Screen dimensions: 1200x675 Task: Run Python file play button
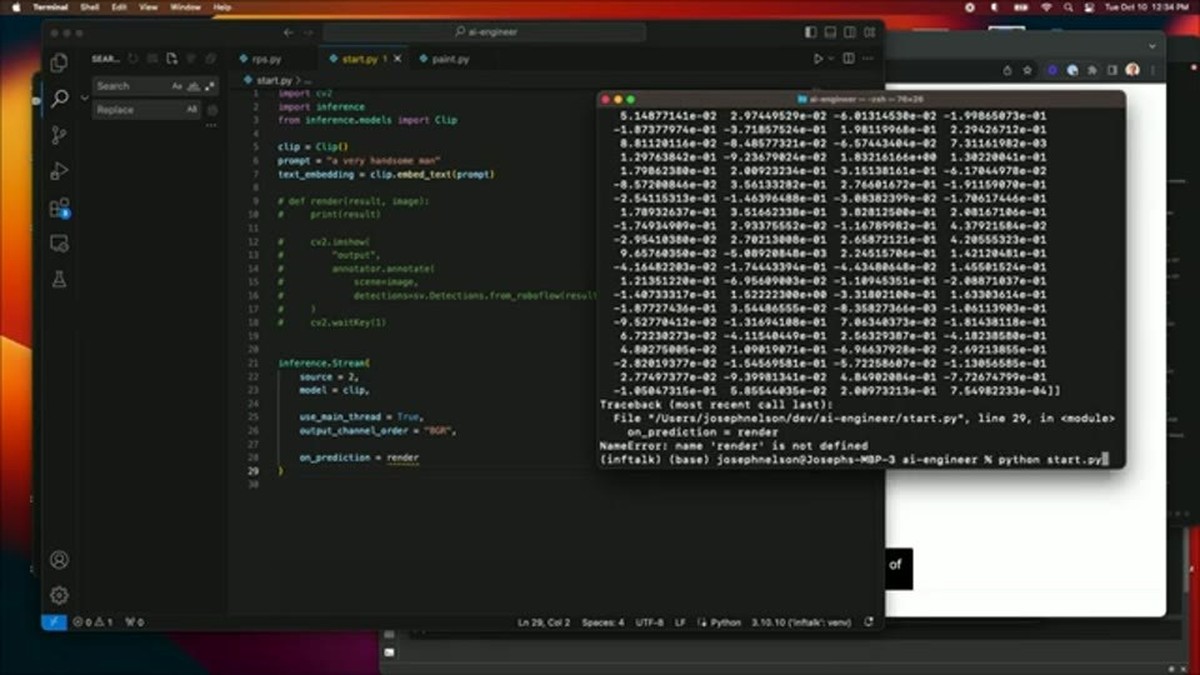click(x=818, y=59)
